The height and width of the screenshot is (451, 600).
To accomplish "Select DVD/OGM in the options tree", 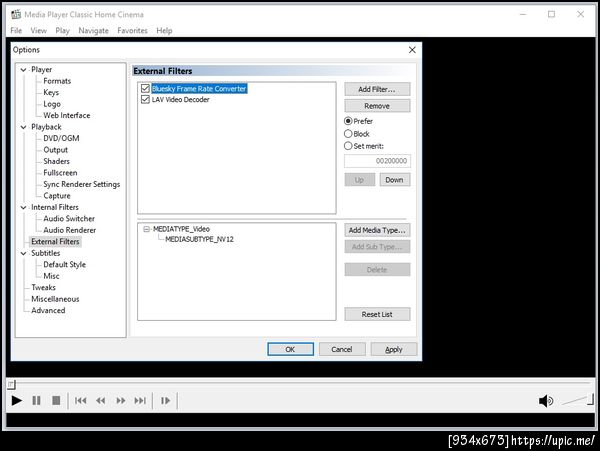I will (61, 138).
